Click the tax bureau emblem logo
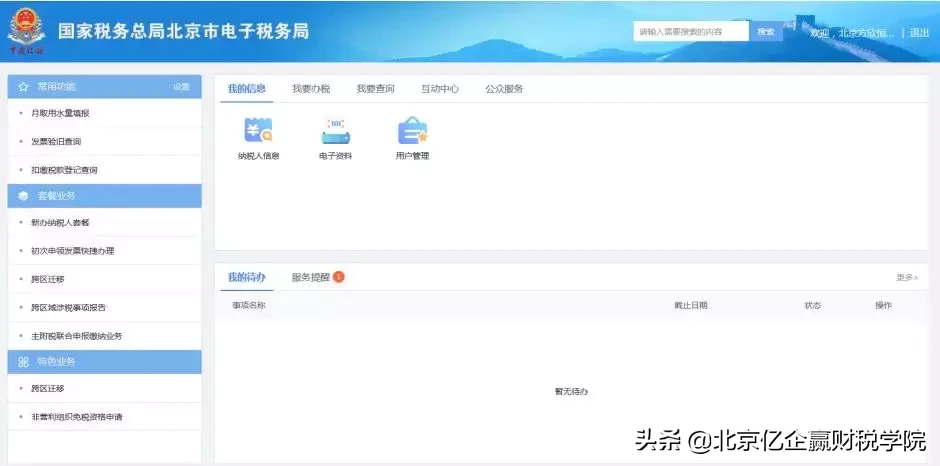Viewport: 940px width, 466px height. pyautogui.click(x=26, y=31)
